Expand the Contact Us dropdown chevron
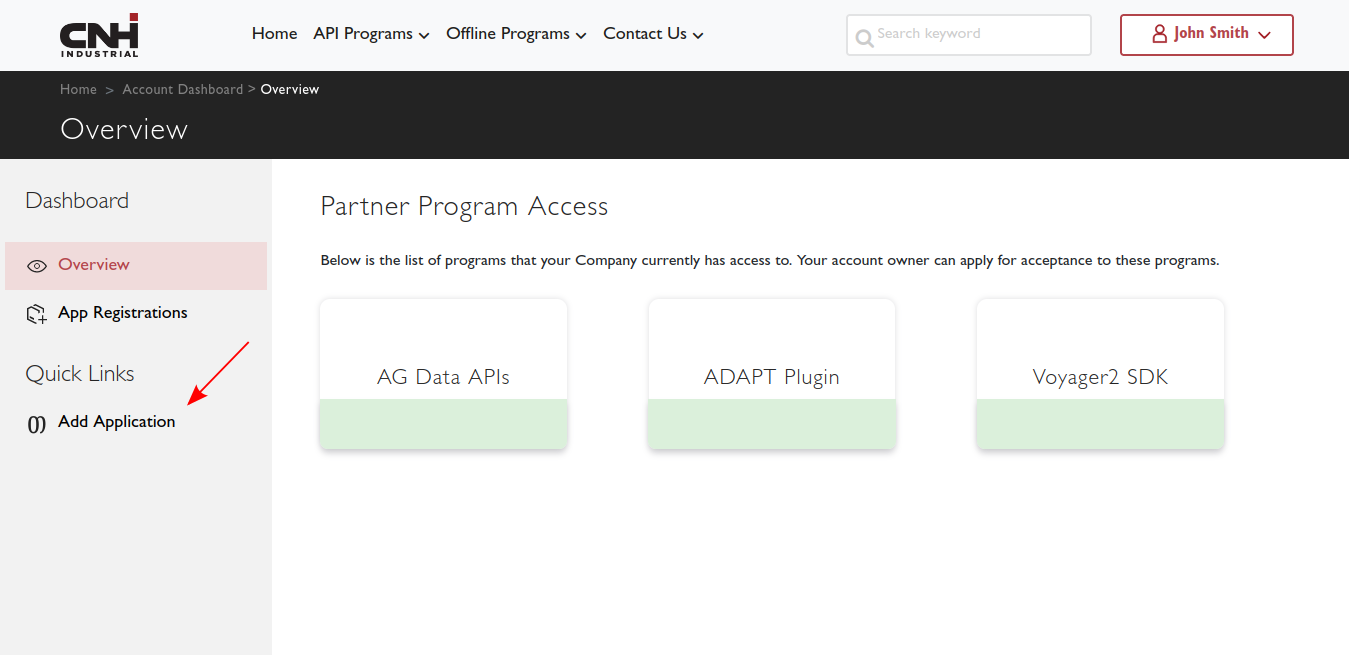This screenshot has width=1349, height=655. [698, 36]
